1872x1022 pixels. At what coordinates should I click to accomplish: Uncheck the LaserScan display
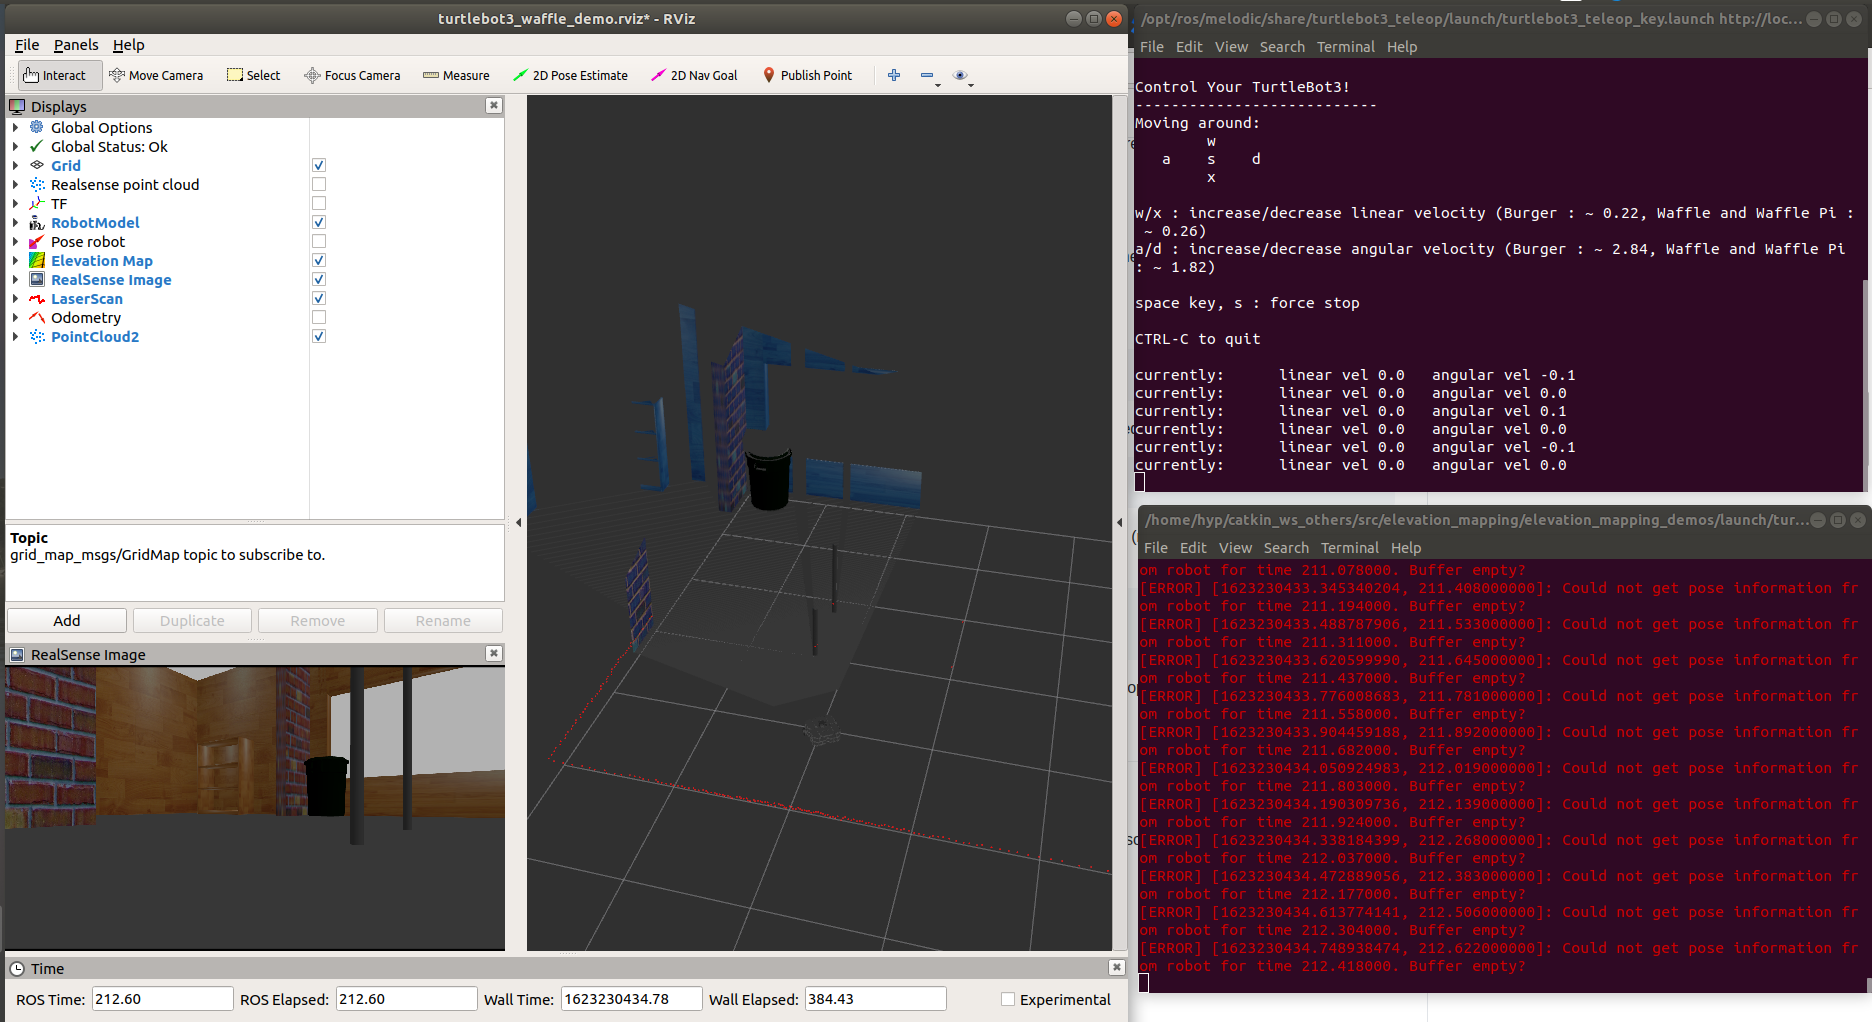319,298
